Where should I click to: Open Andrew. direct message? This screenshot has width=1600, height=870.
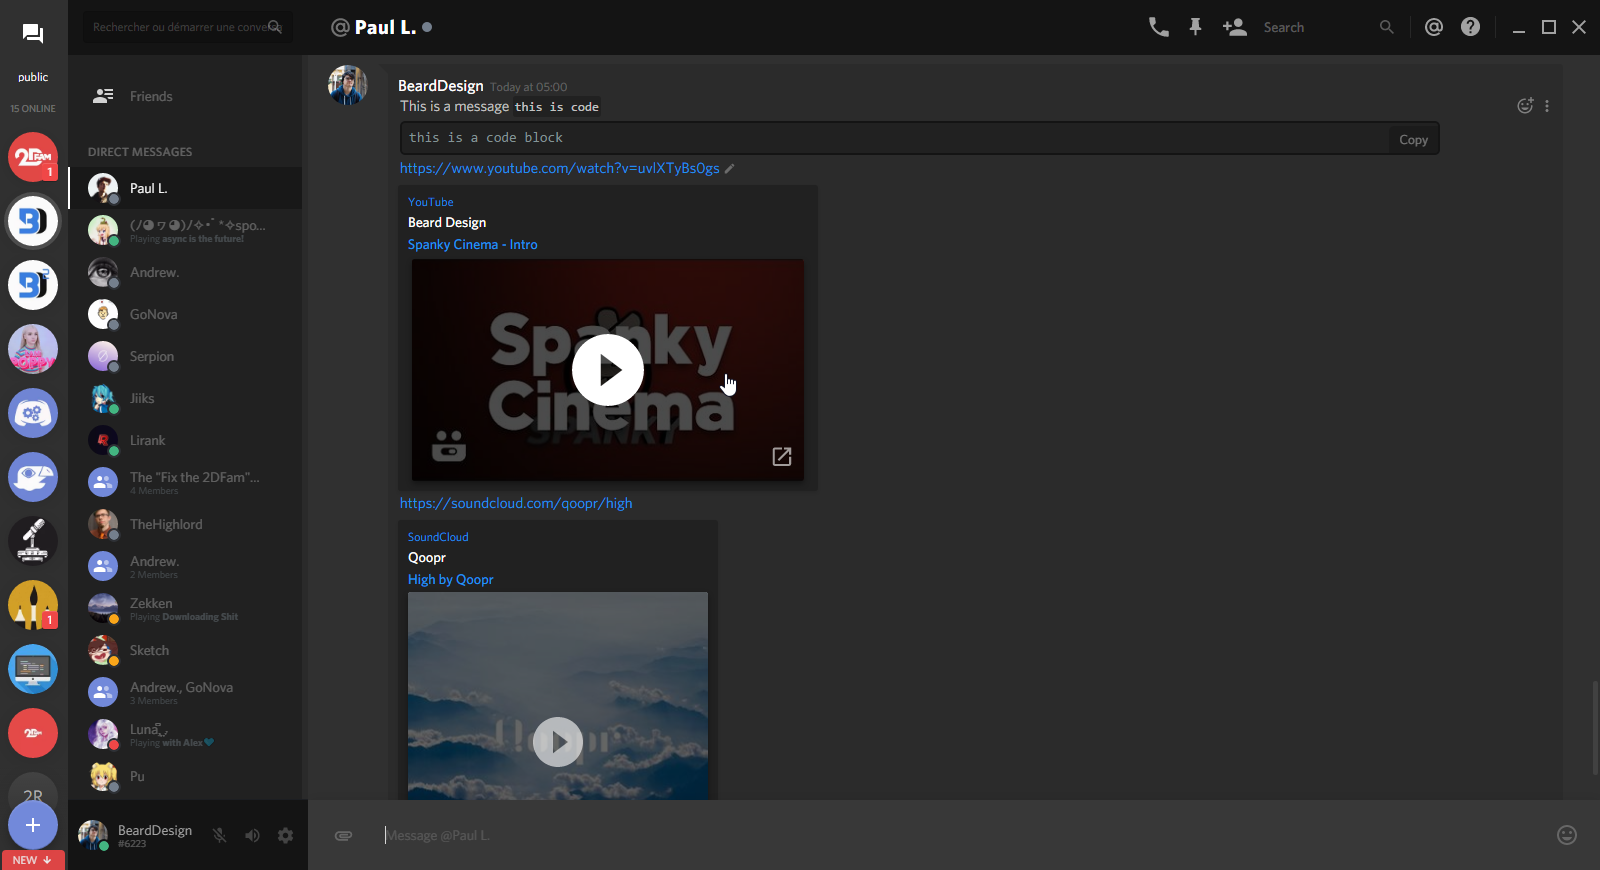pyautogui.click(x=185, y=272)
